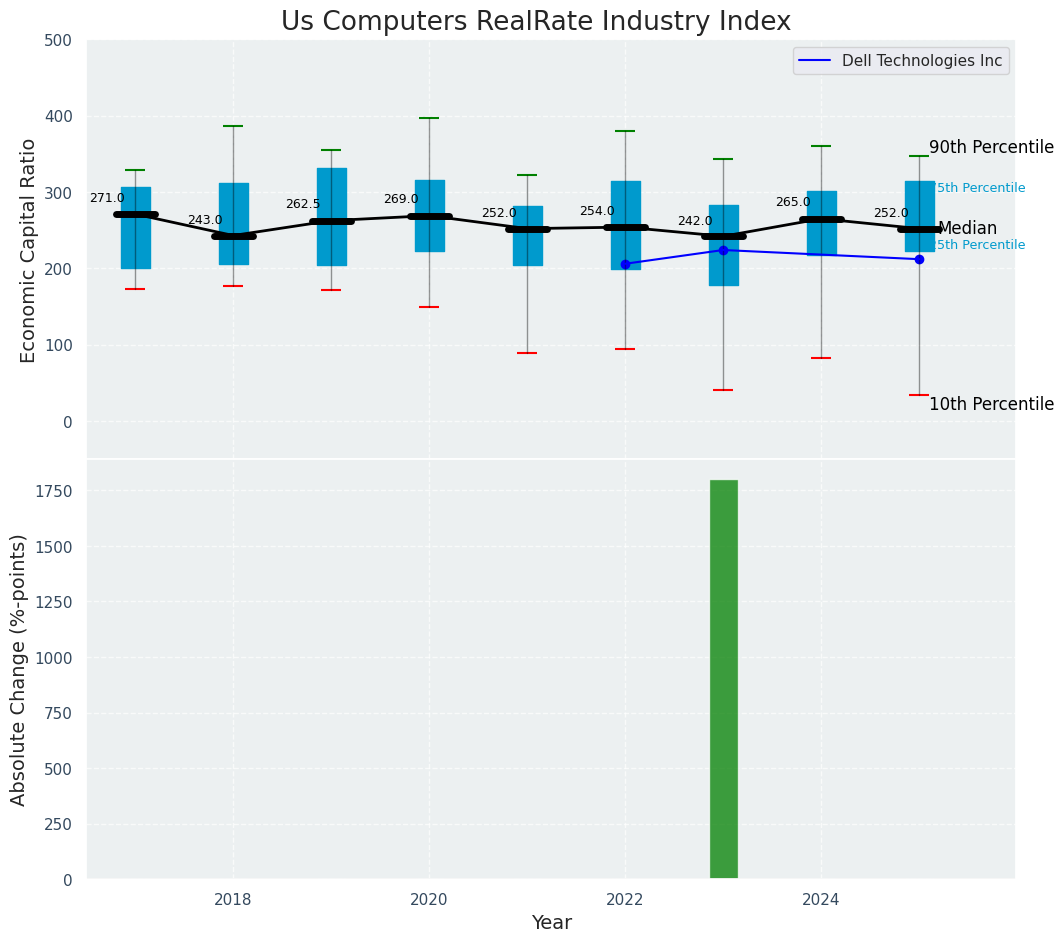Click the Median annotation on the right
This screenshot has height=942, width=1064.
pyautogui.click(x=967, y=229)
